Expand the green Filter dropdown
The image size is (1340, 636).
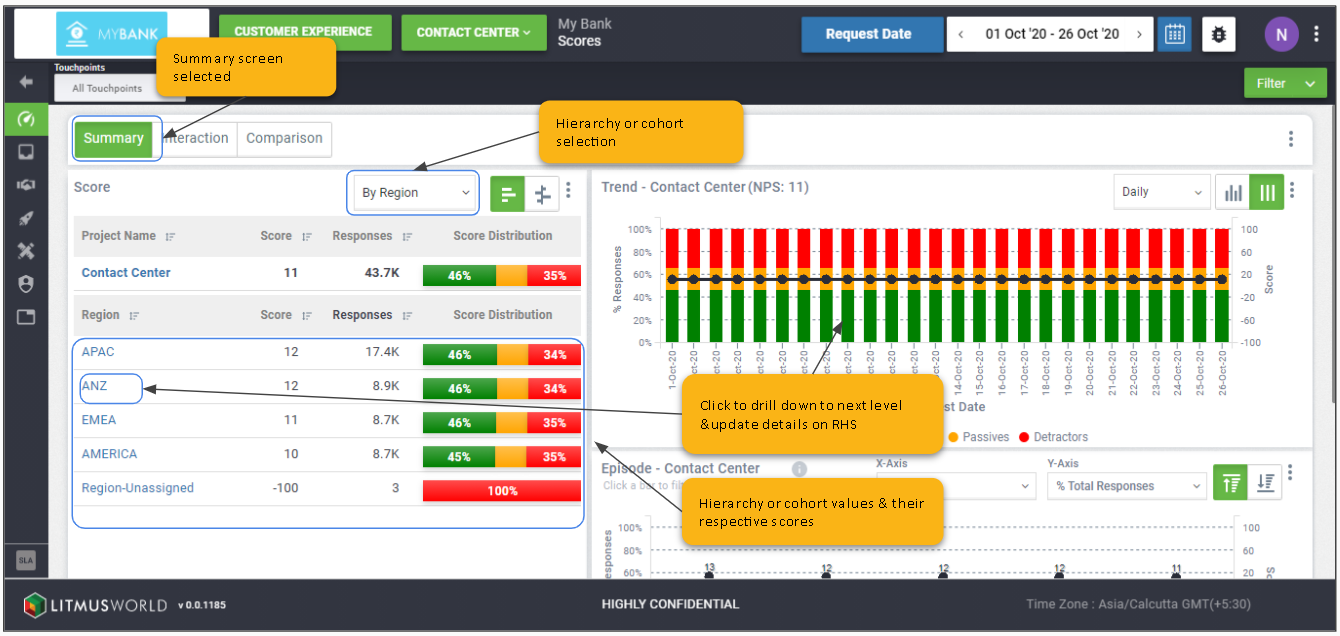click(x=1285, y=84)
